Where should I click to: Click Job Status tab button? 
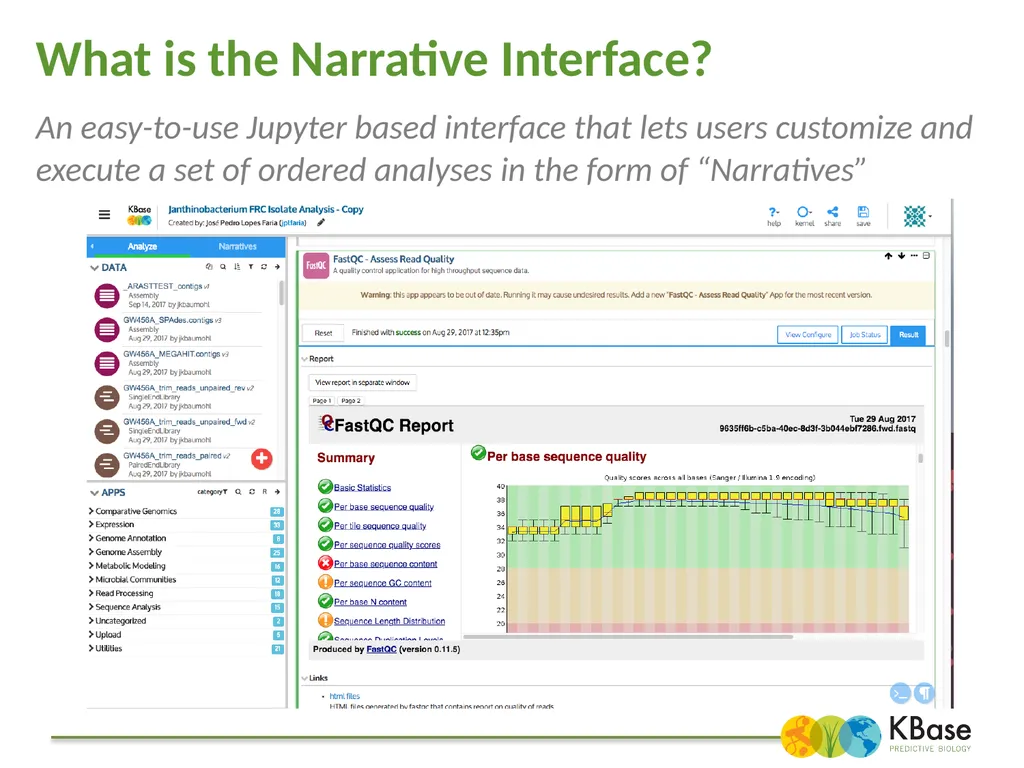(865, 335)
